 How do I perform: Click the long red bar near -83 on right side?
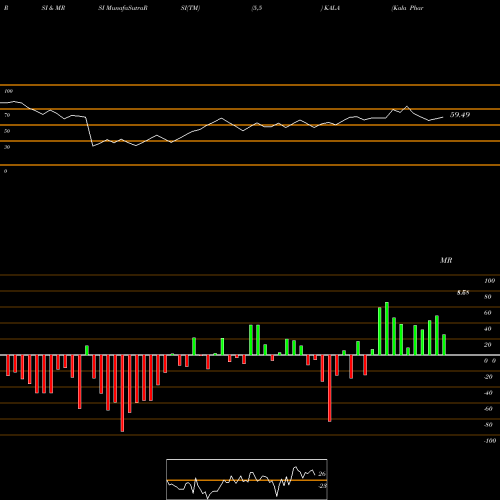coord(330,388)
